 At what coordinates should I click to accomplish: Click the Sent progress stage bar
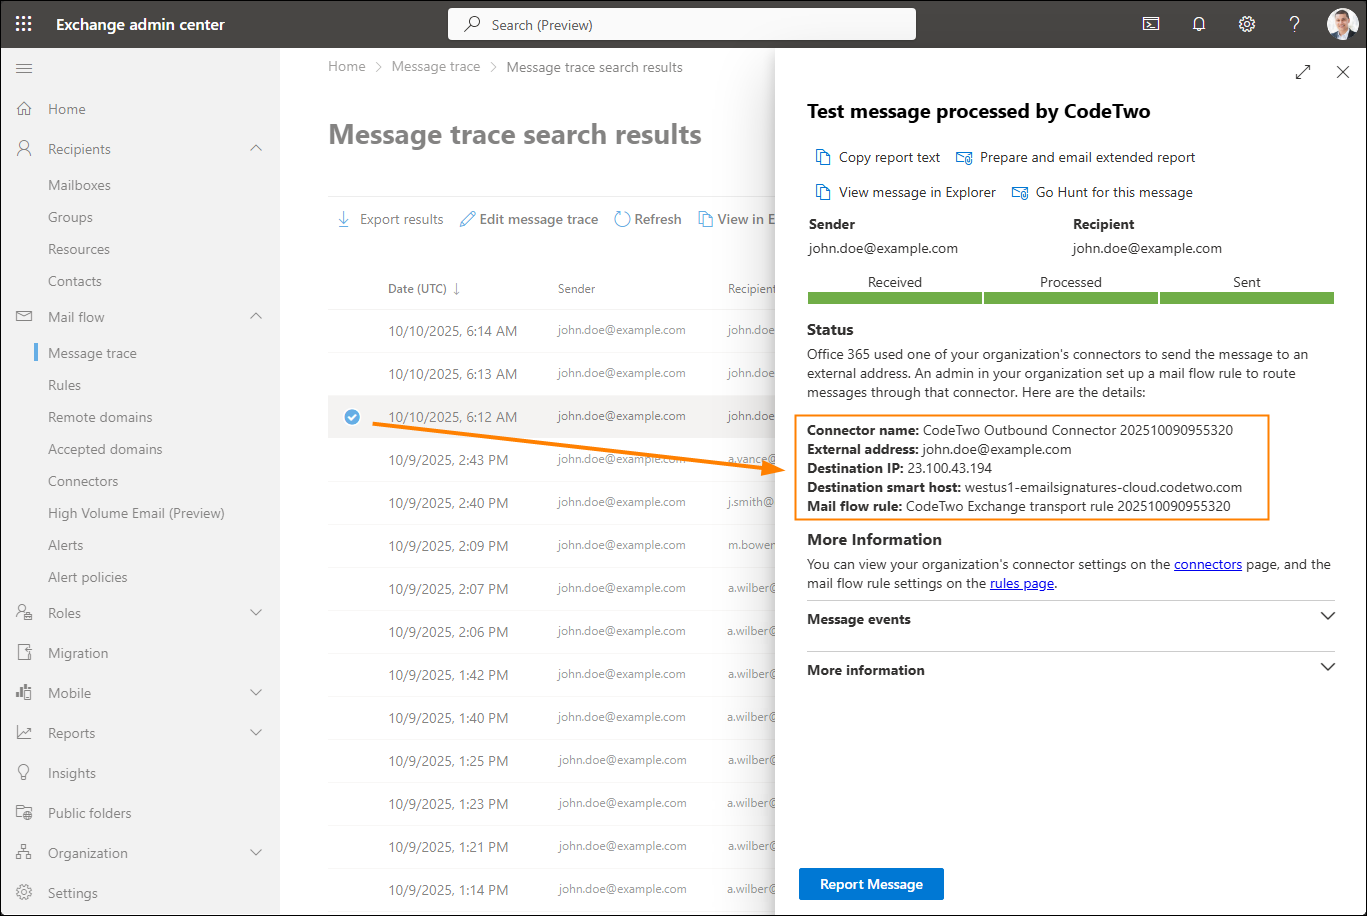[x=1247, y=298]
